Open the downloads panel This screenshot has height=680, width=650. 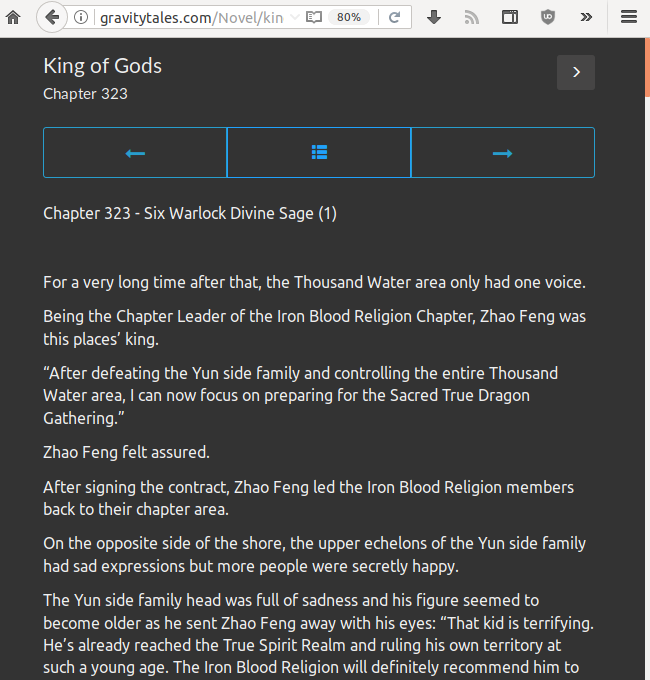pyautogui.click(x=434, y=17)
